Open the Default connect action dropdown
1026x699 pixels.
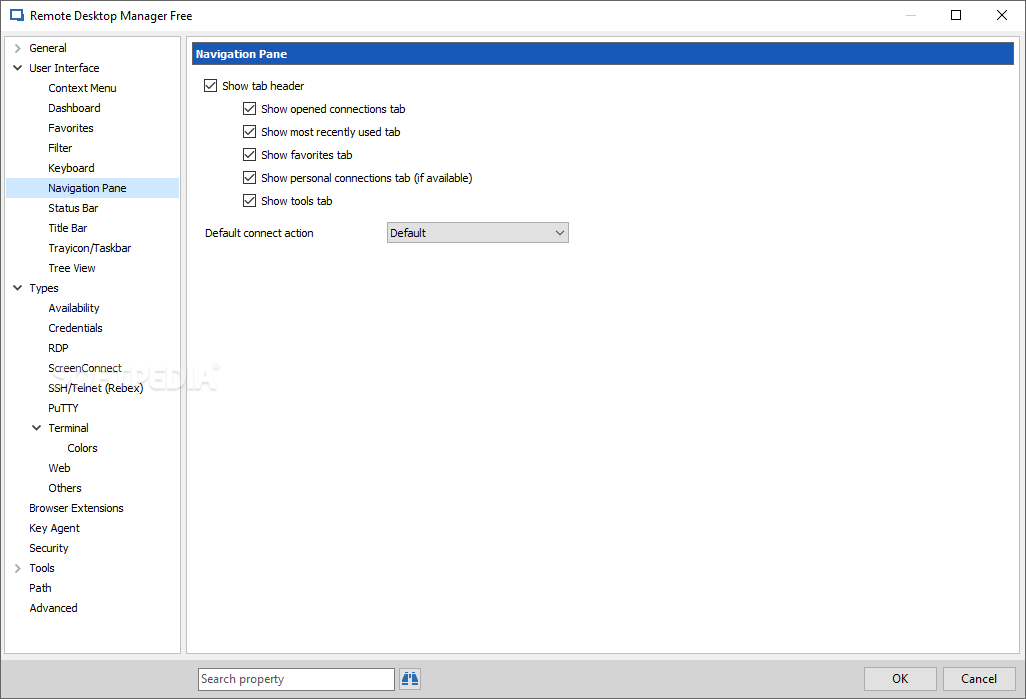[x=478, y=233]
